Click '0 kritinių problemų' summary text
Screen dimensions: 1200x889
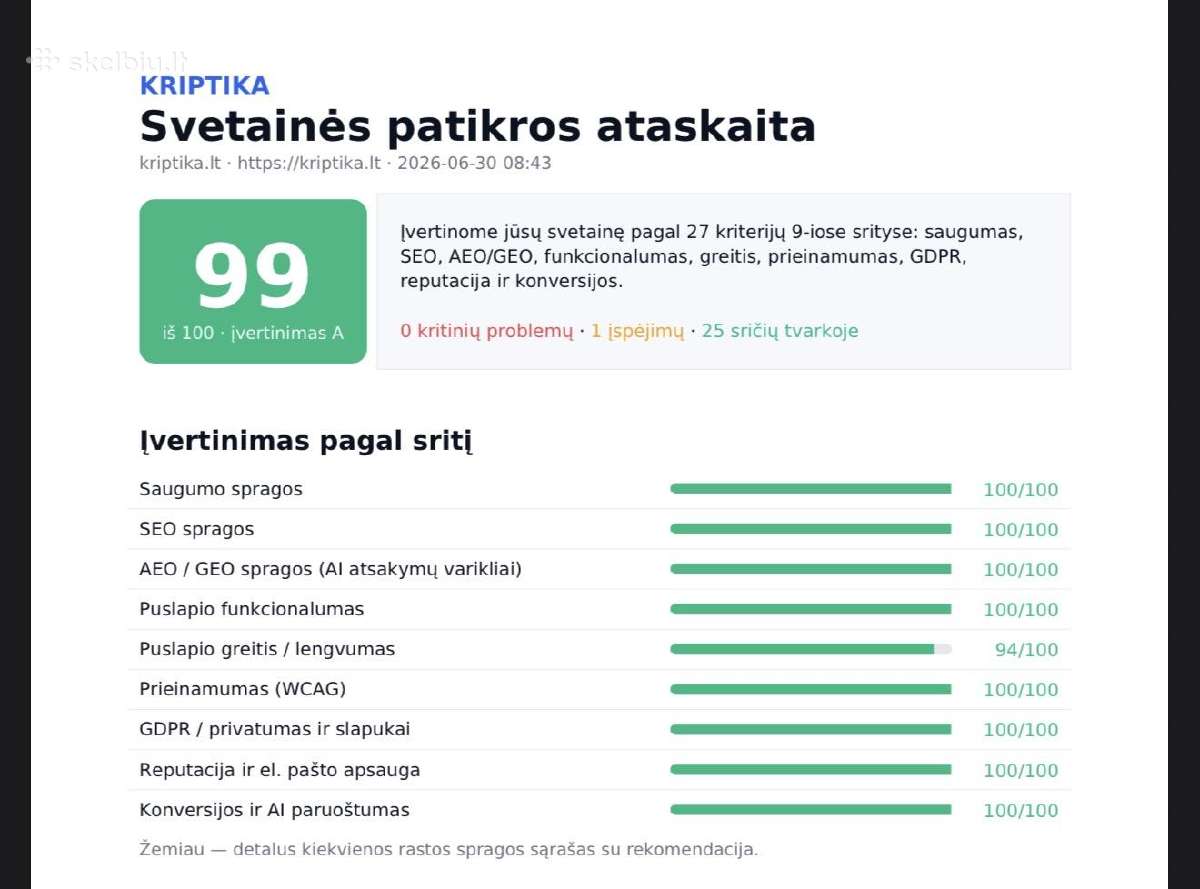coord(487,331)
